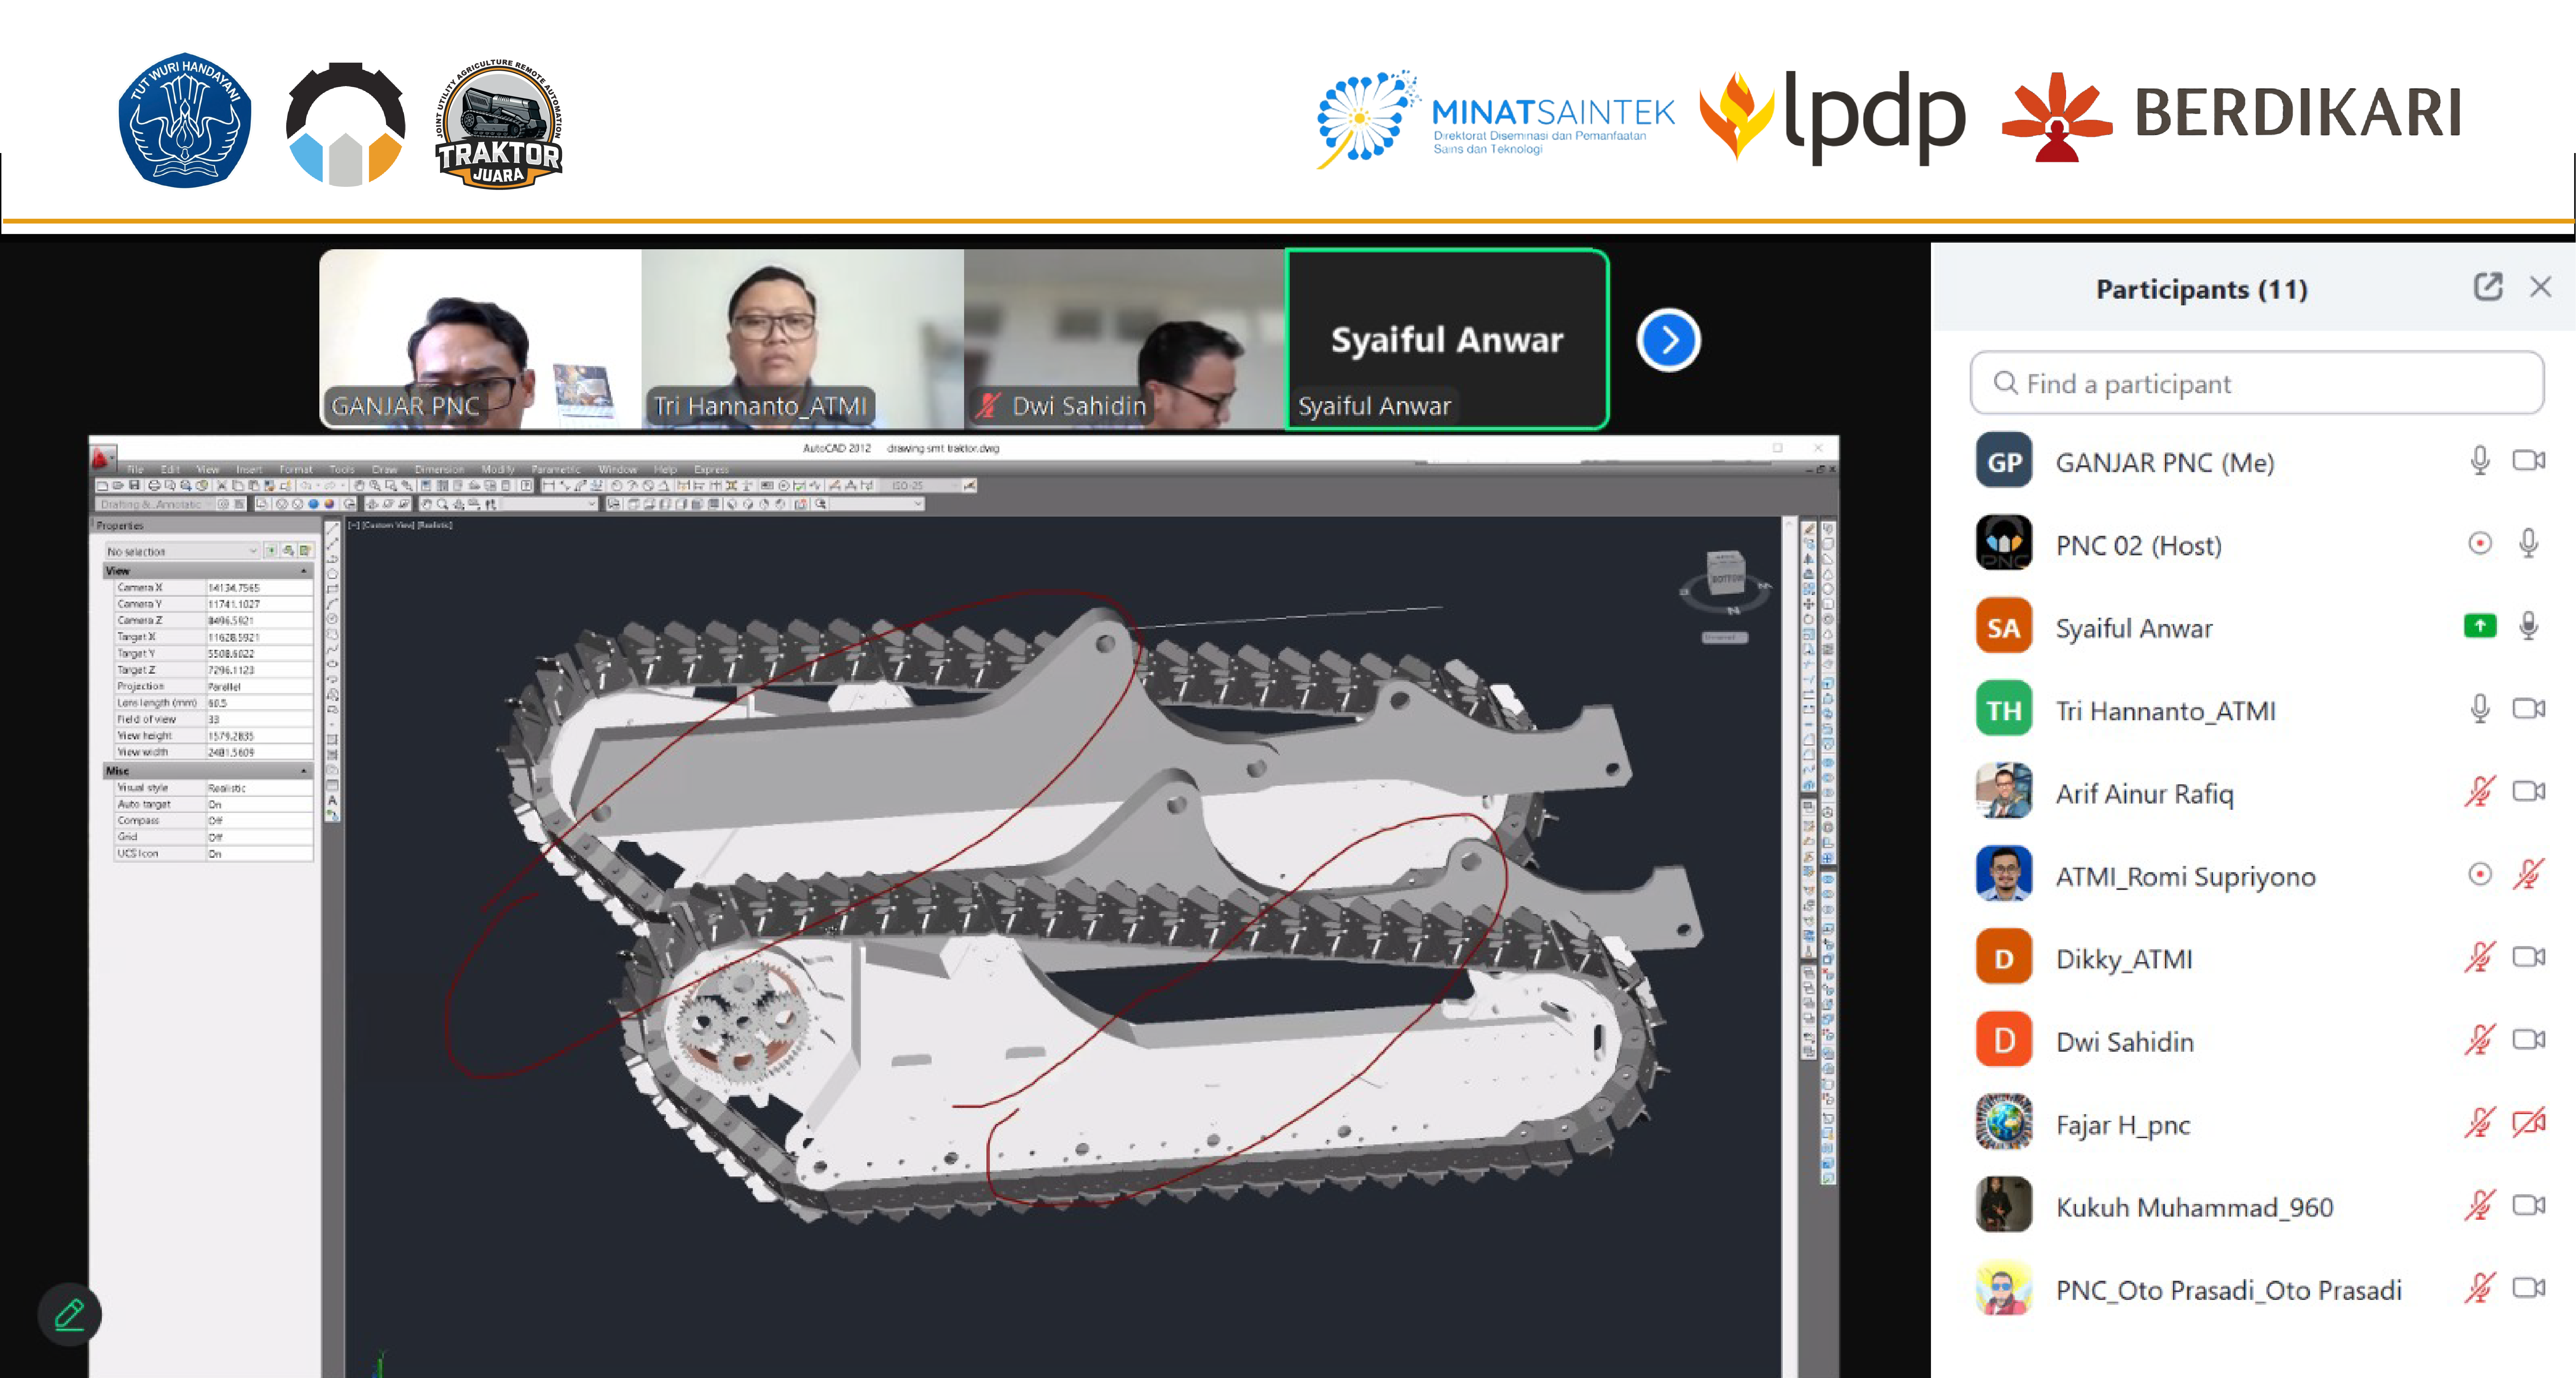Toggle Dikky_ATMI video camera icon

[2529, 957]
